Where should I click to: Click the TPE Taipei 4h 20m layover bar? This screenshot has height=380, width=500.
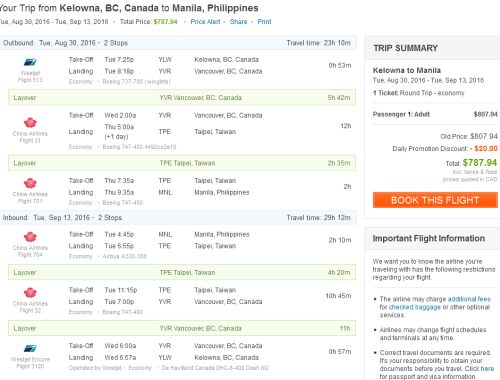[x=182, y=272]
